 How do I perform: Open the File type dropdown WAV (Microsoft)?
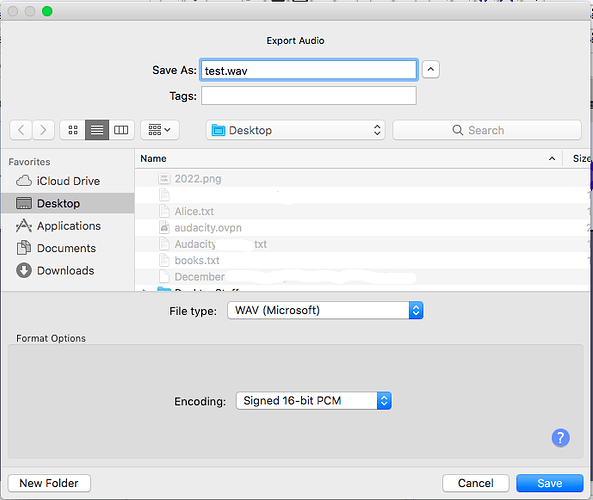[x=325, y=310]
